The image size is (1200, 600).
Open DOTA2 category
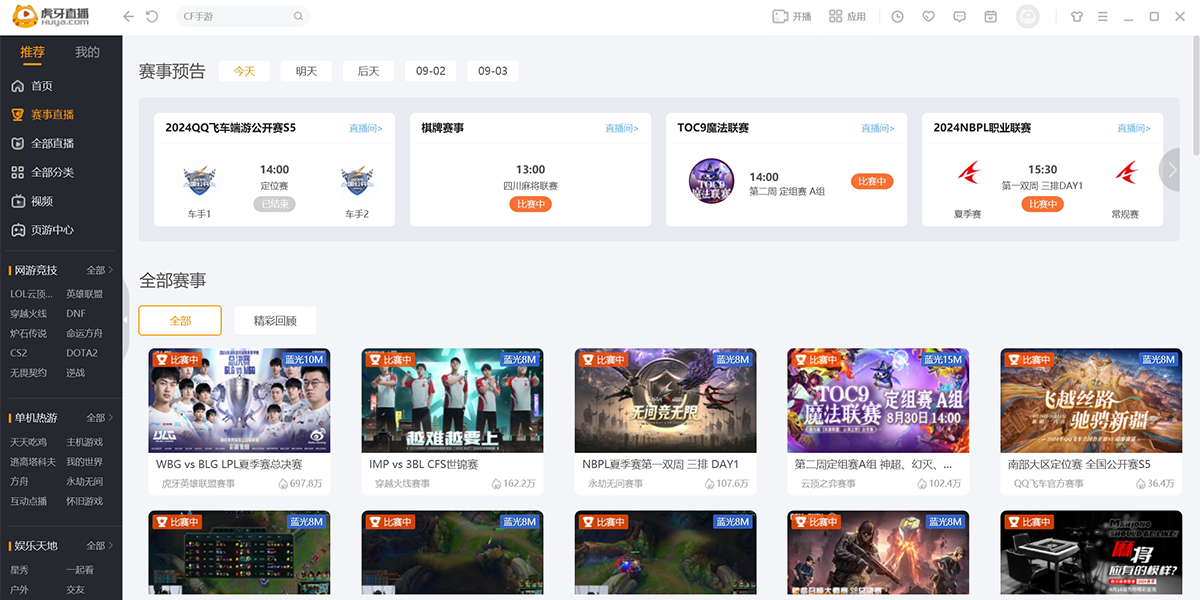click(82, 353)
